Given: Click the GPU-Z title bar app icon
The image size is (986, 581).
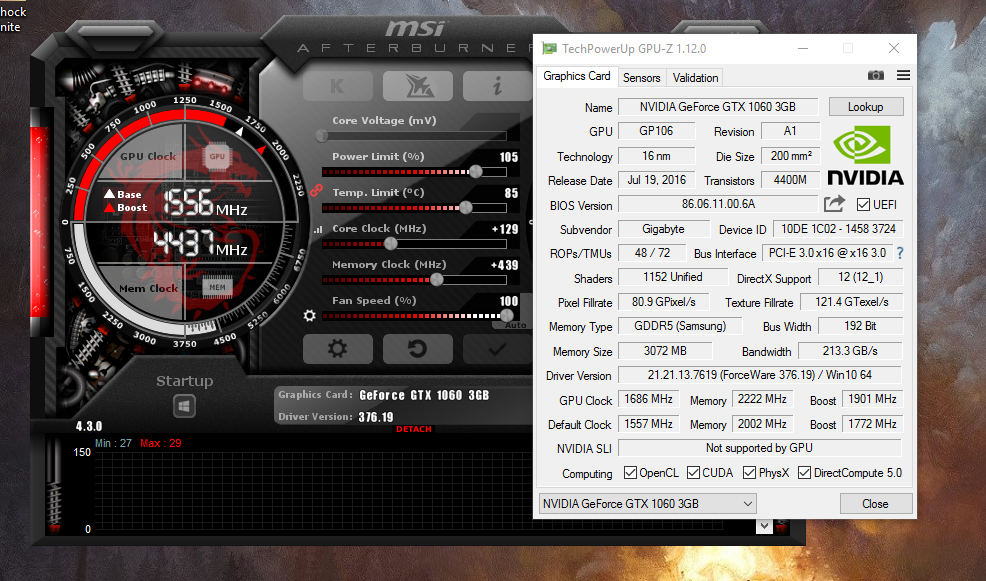Looking at the screenshot, I should pos(549,48).
